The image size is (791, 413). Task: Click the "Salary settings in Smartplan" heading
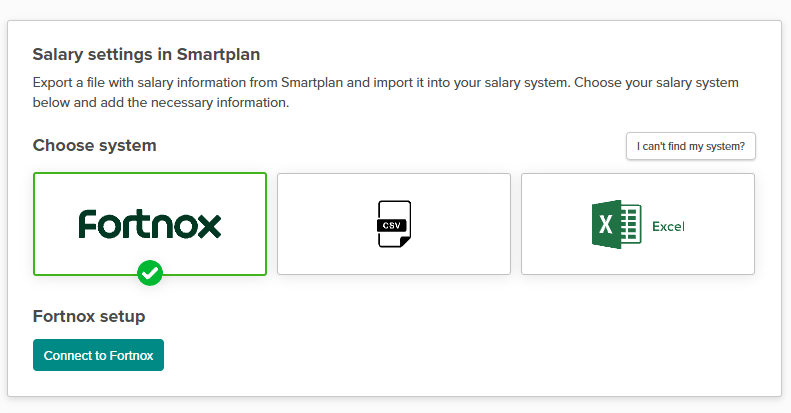(x=146, y=54)
